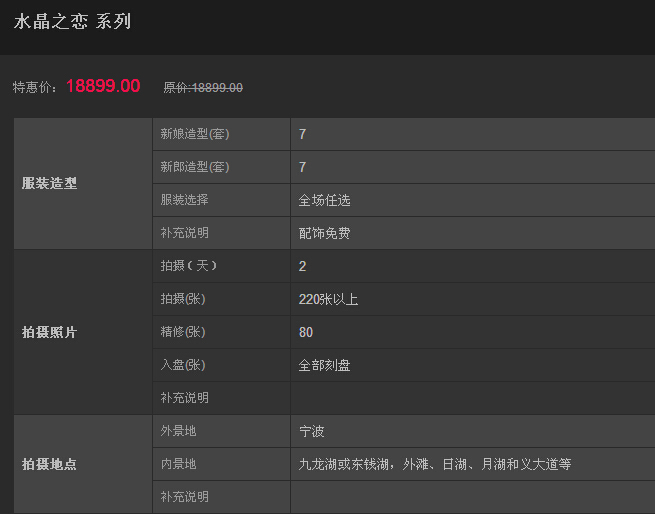Select the 220张以上 value cell

pyautogui.click(x=473, y=299)
